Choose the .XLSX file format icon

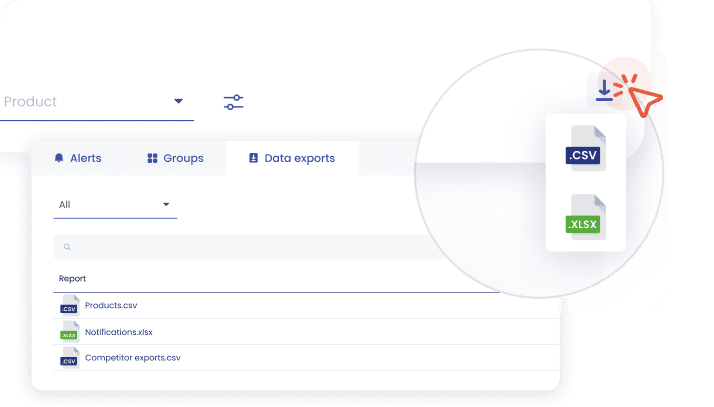click(x=585, y=218)
